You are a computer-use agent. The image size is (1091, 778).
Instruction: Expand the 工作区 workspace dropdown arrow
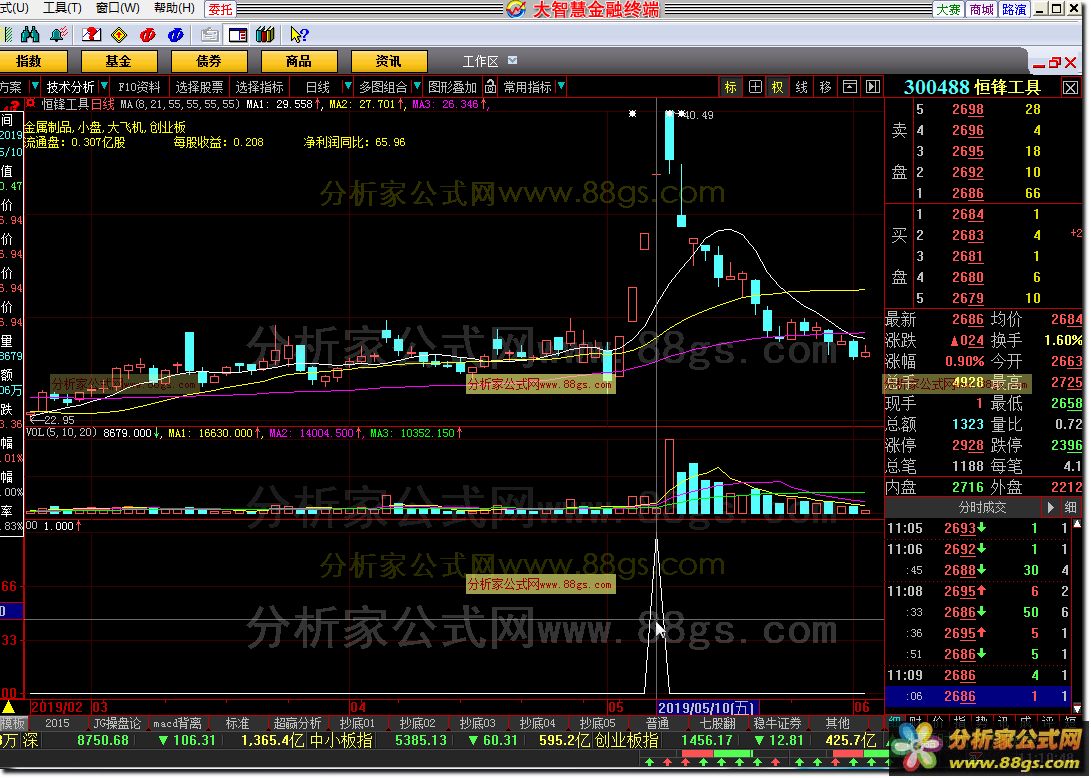pyautogui.click(x=513, y=61)
